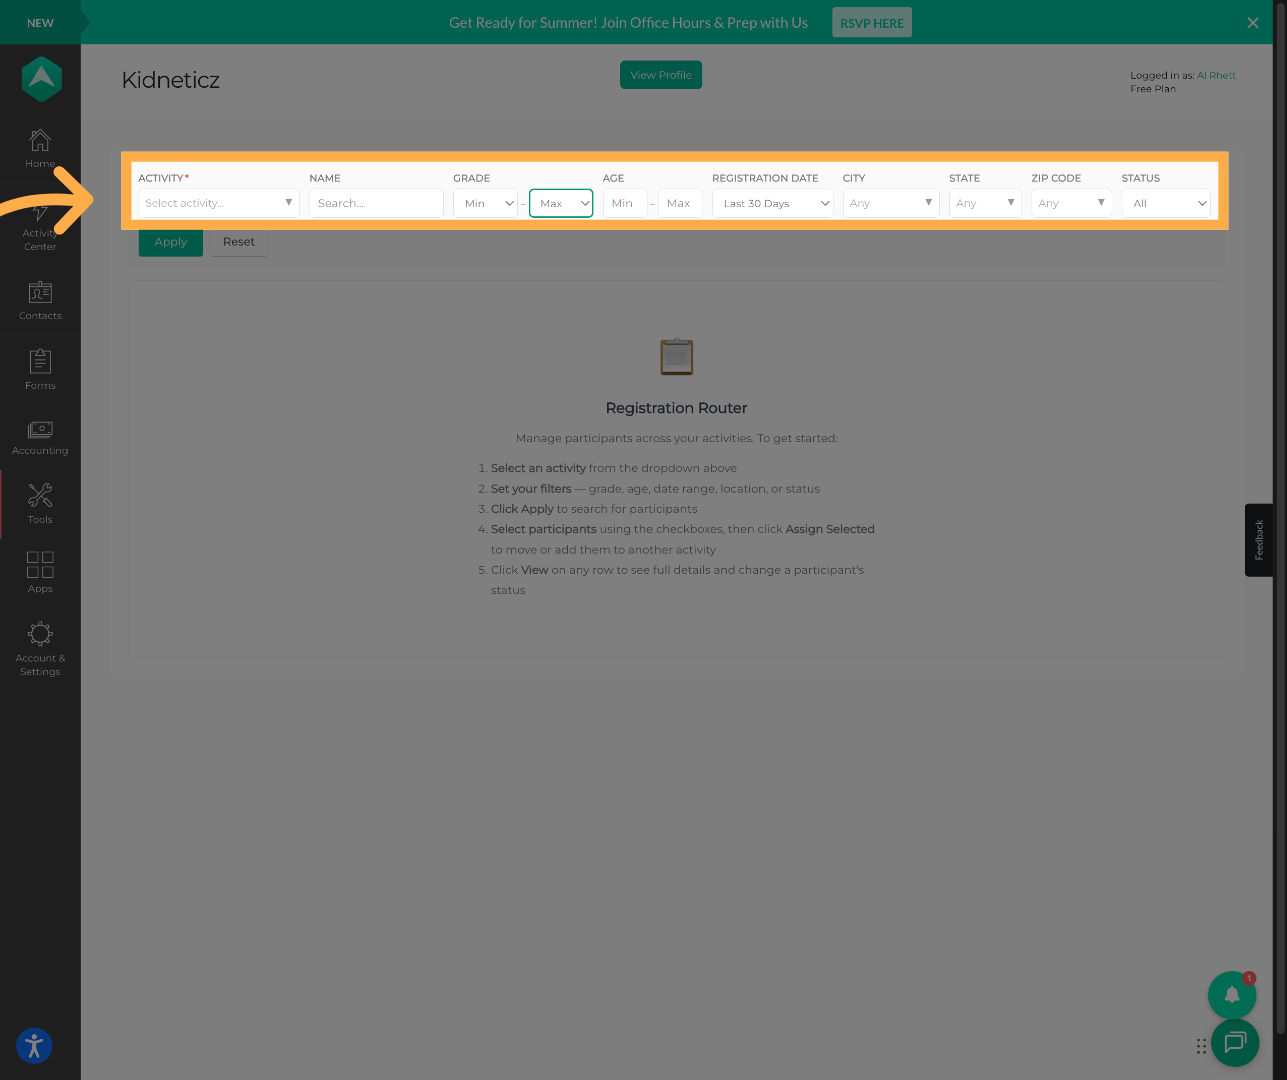Viewport: 1287px width, 1080px height.
Task: Click the NEW banner label
Action: (40, 23)
